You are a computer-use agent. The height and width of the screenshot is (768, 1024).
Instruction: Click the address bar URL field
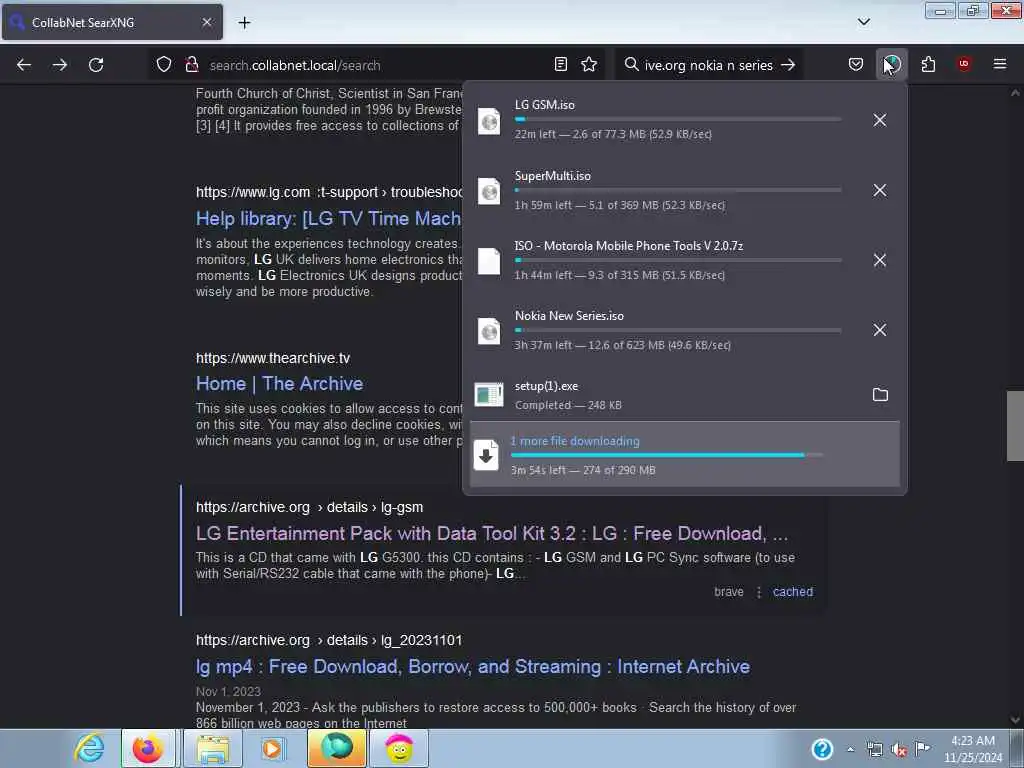pyautogui.click(x=379, y=65)
